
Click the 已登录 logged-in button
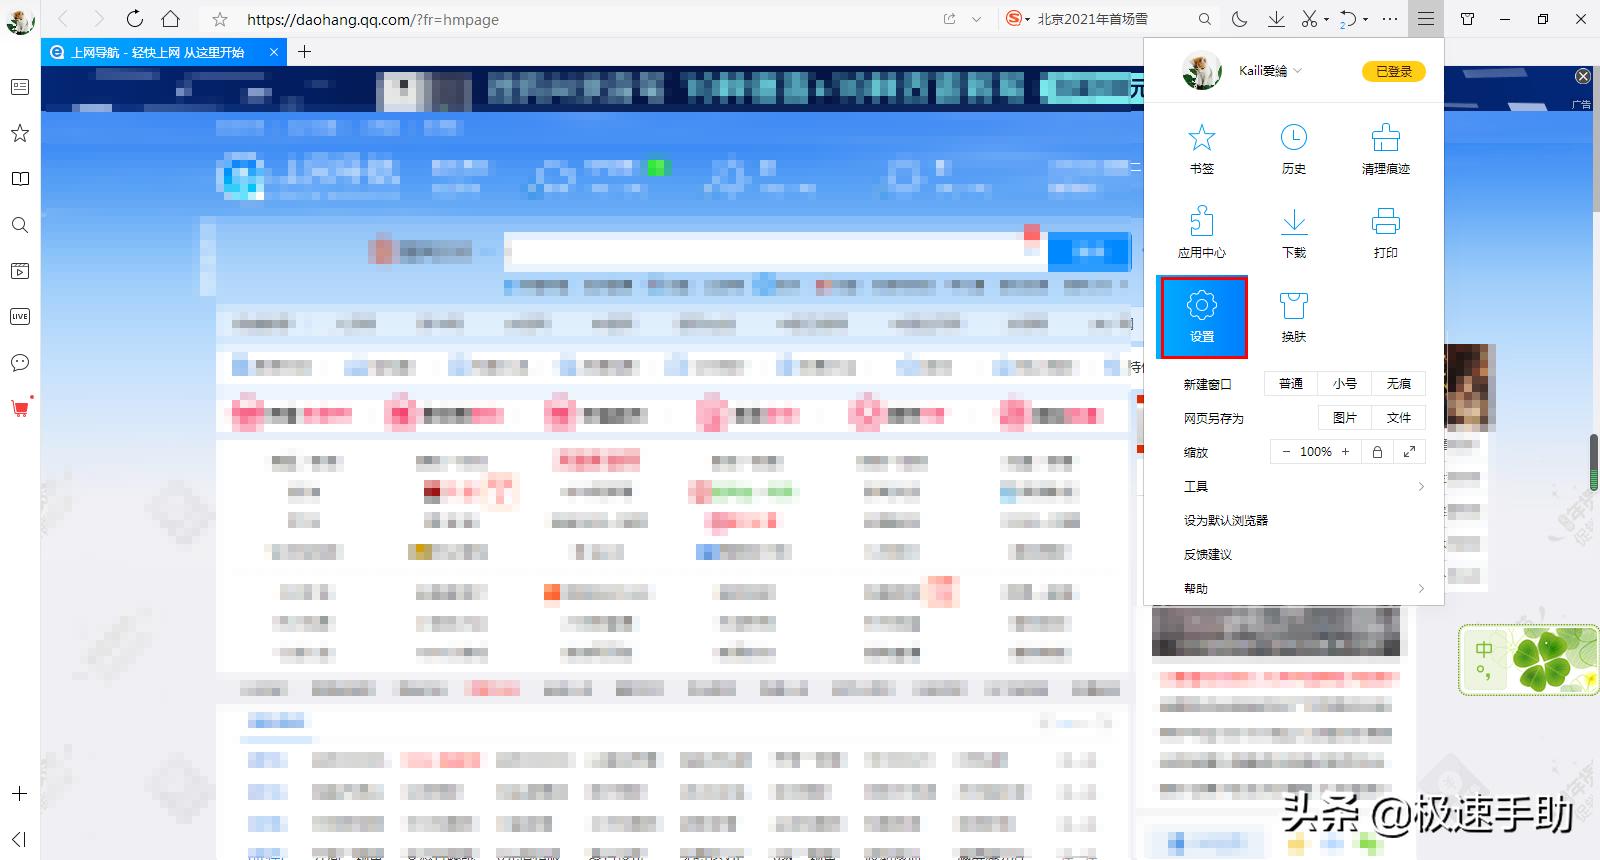(x=1394, y=71)
